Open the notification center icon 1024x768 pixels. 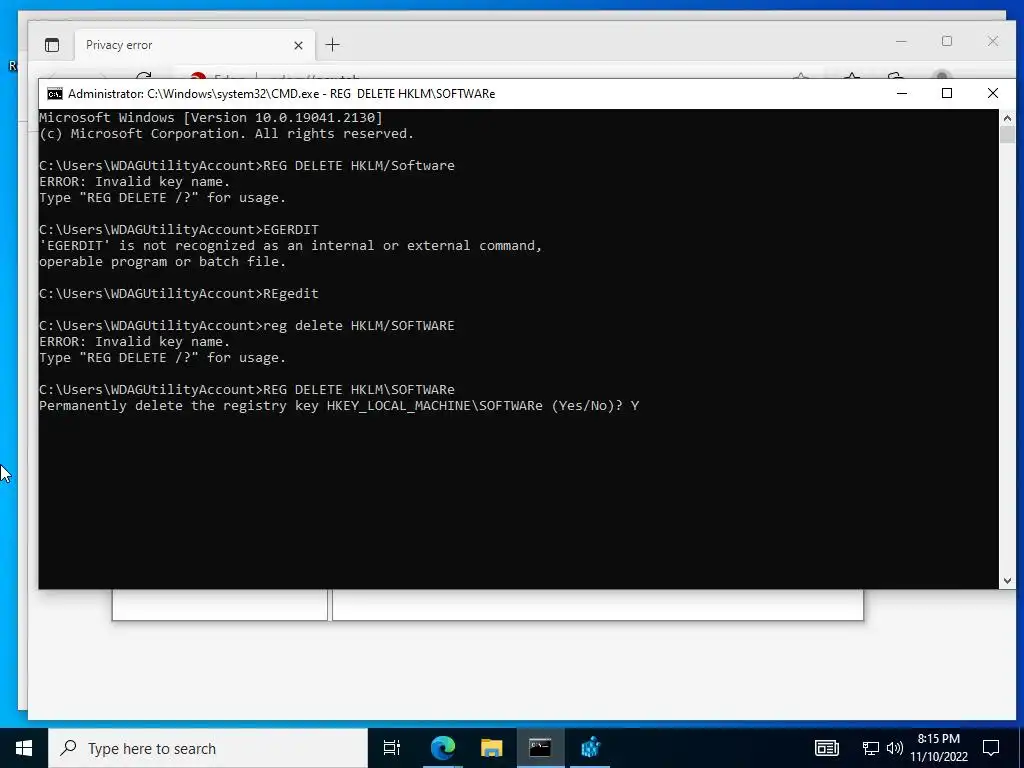[991, 748]
